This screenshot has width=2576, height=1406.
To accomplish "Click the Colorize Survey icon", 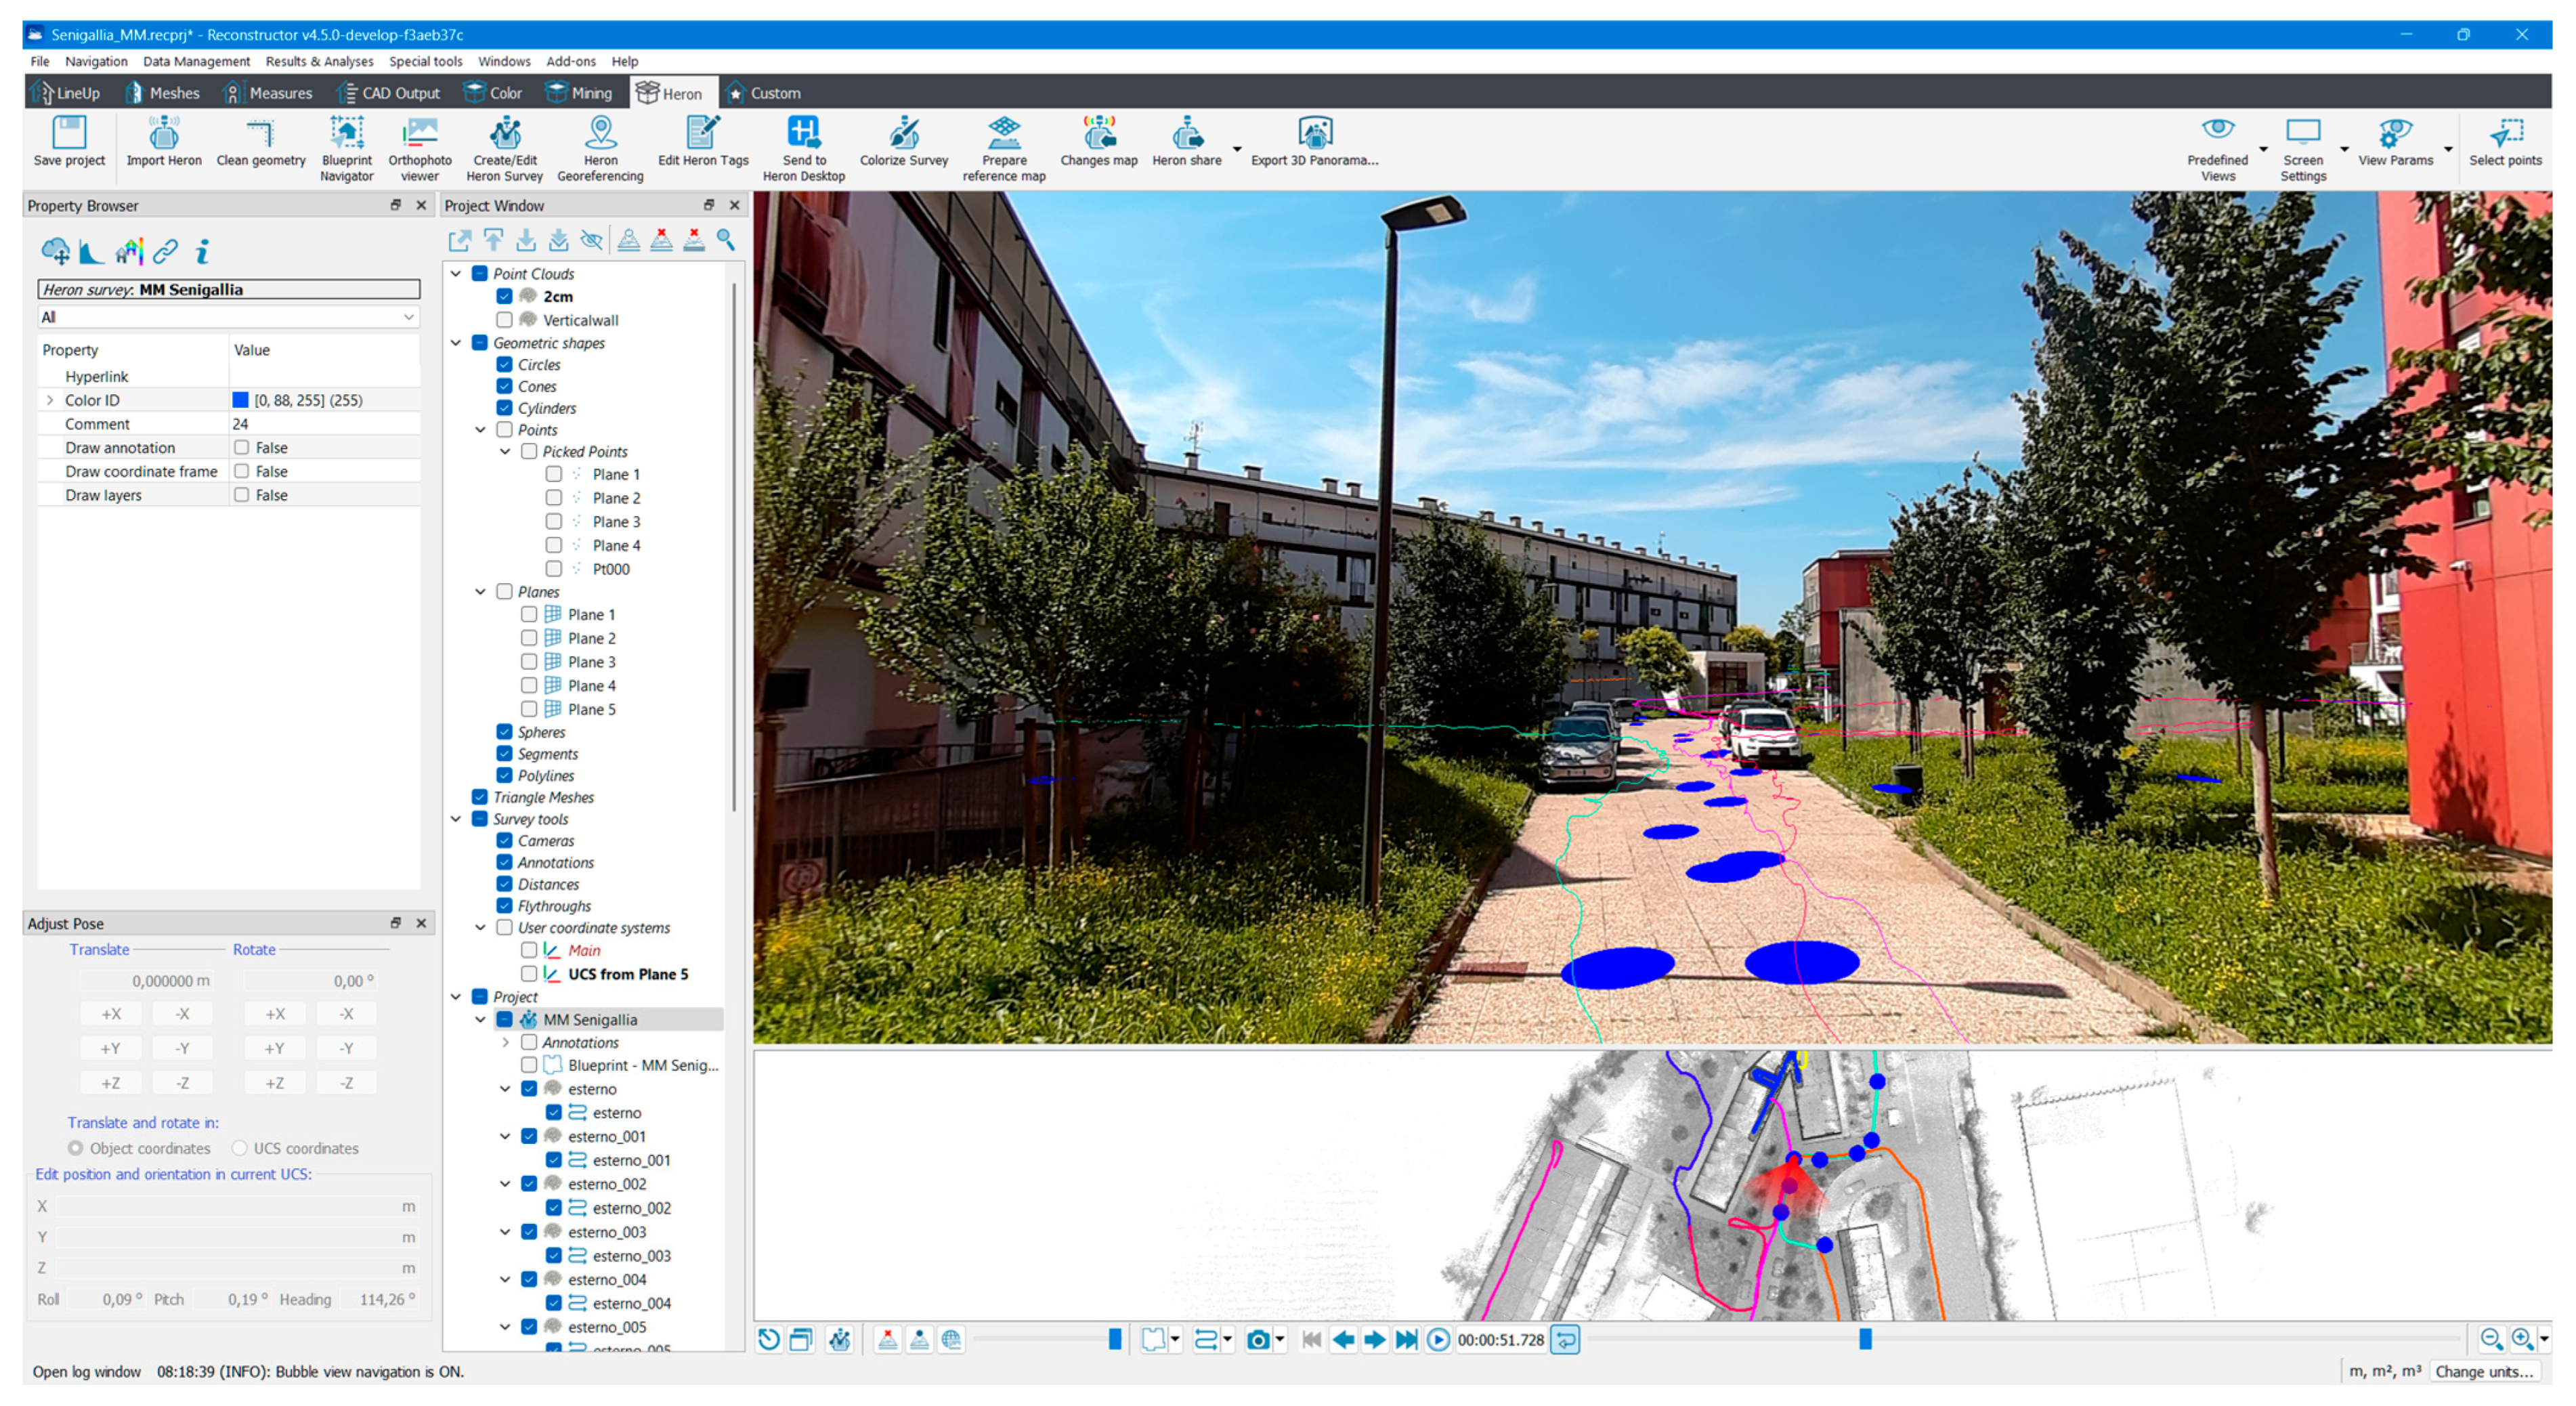I will pos(903,133).
